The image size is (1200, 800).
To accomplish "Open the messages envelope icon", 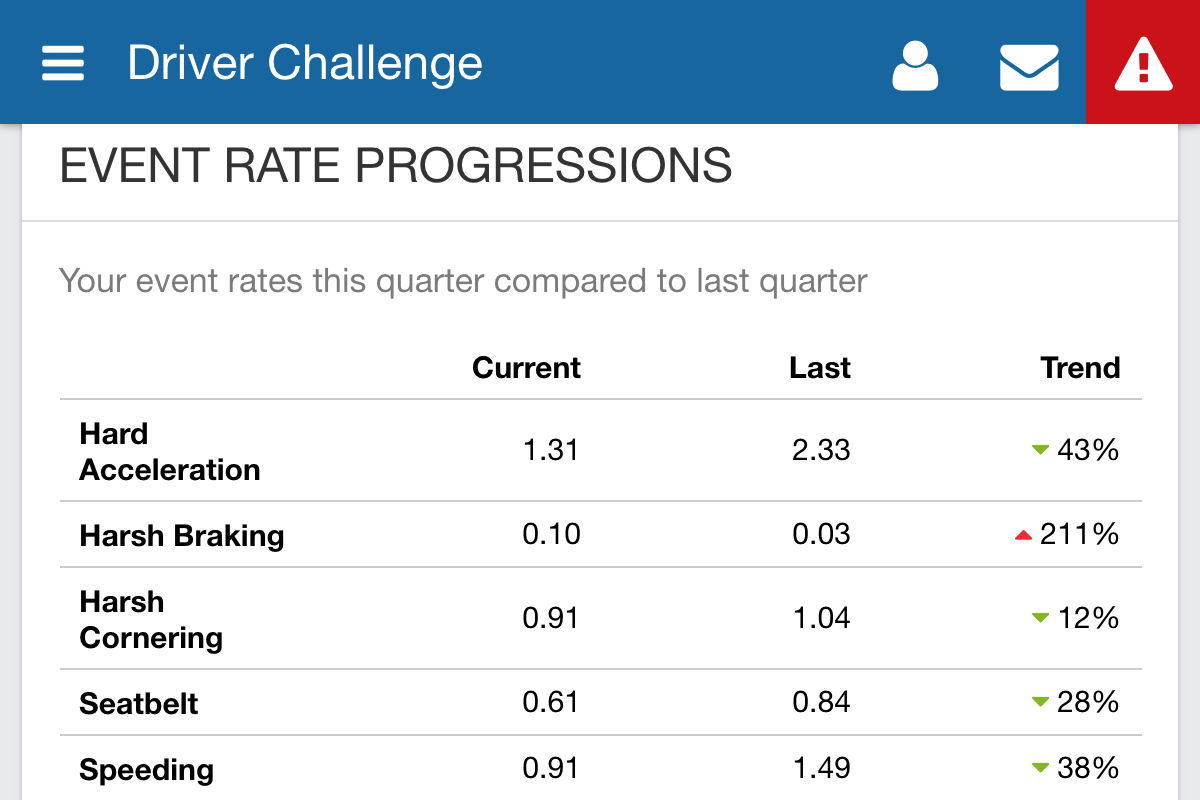I will click(1030, 67).
